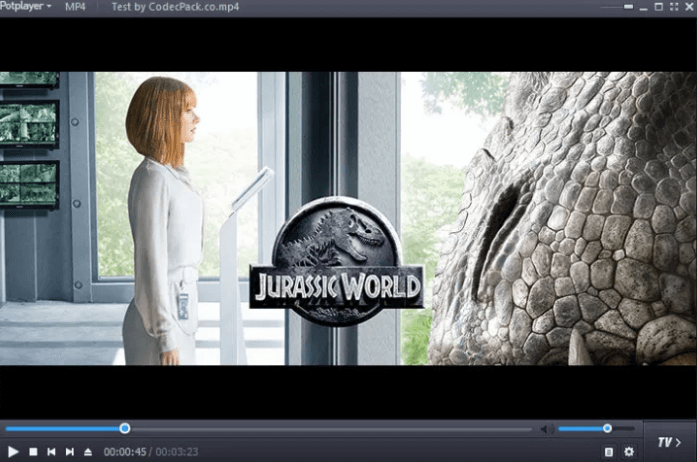Screen dimensions: 697x462
Task: Open the playlist panel icon
Action: point(609,452)
